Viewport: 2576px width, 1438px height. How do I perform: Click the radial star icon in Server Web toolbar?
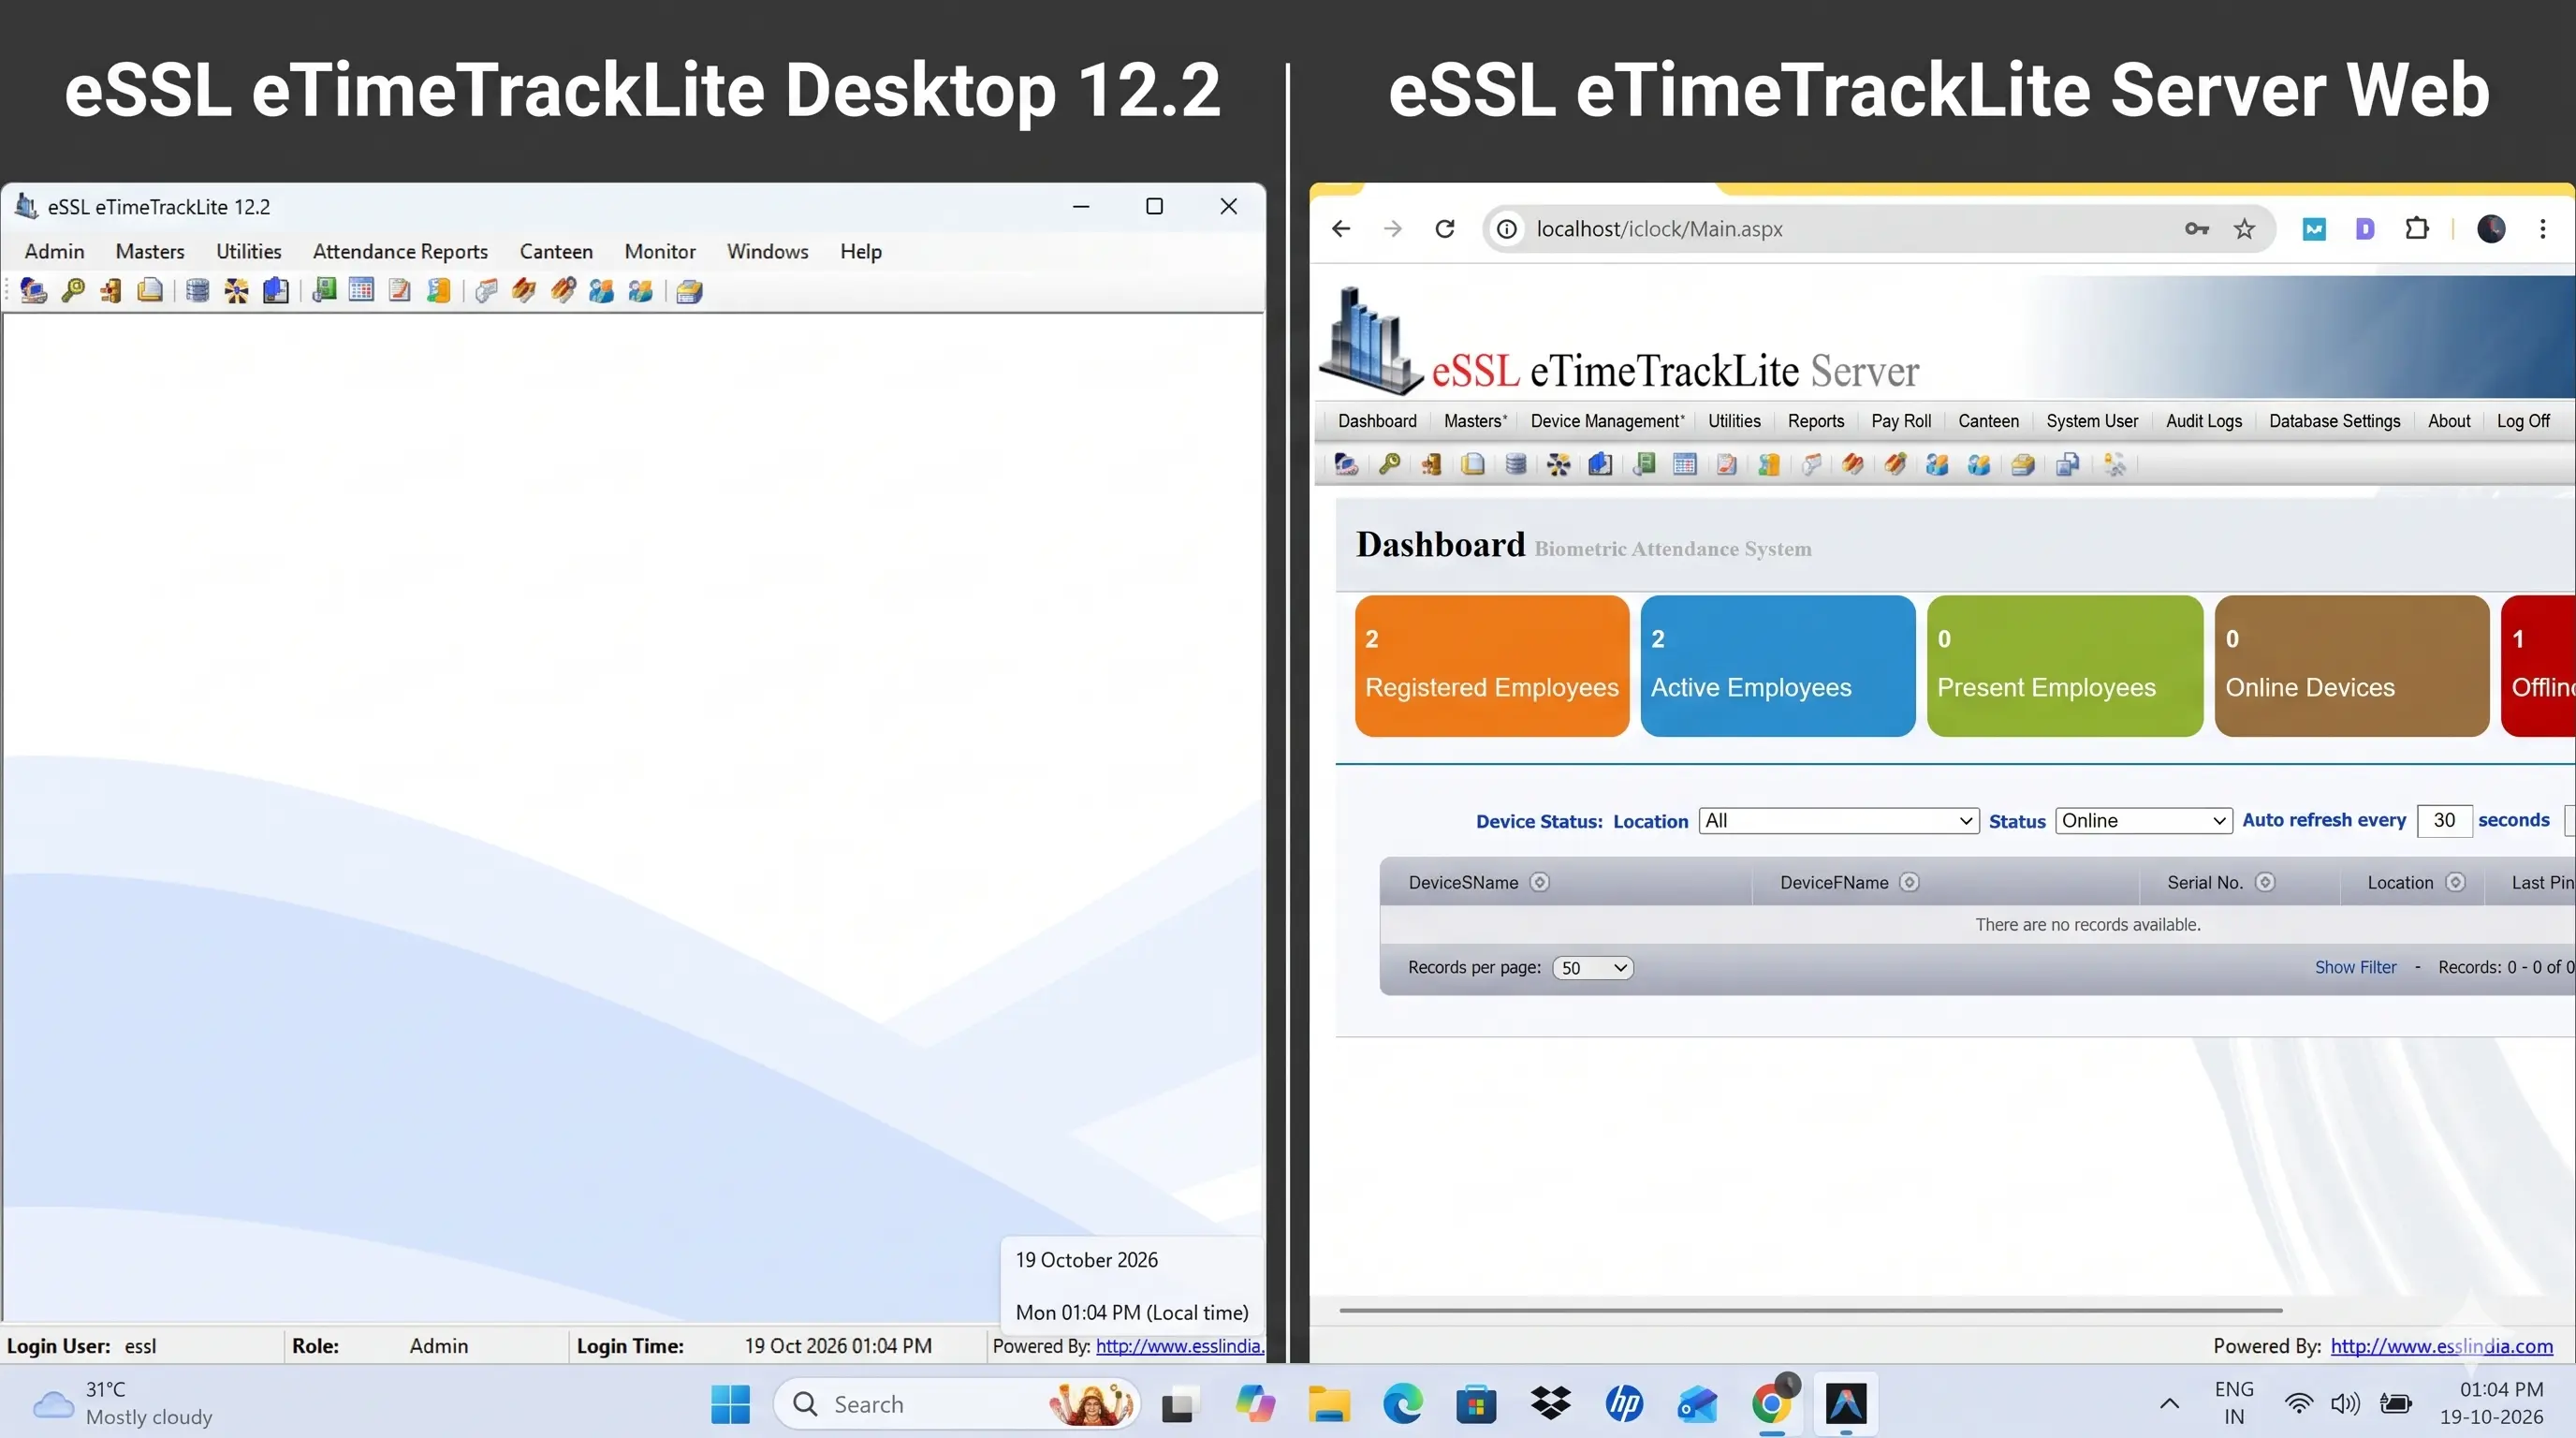click(1558, 464)
